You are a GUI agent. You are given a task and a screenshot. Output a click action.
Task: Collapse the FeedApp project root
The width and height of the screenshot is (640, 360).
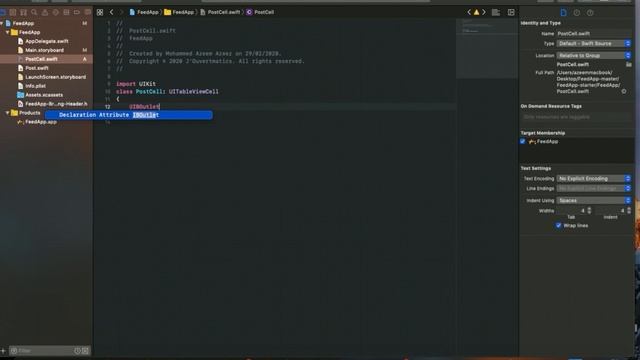click(2, 23)
